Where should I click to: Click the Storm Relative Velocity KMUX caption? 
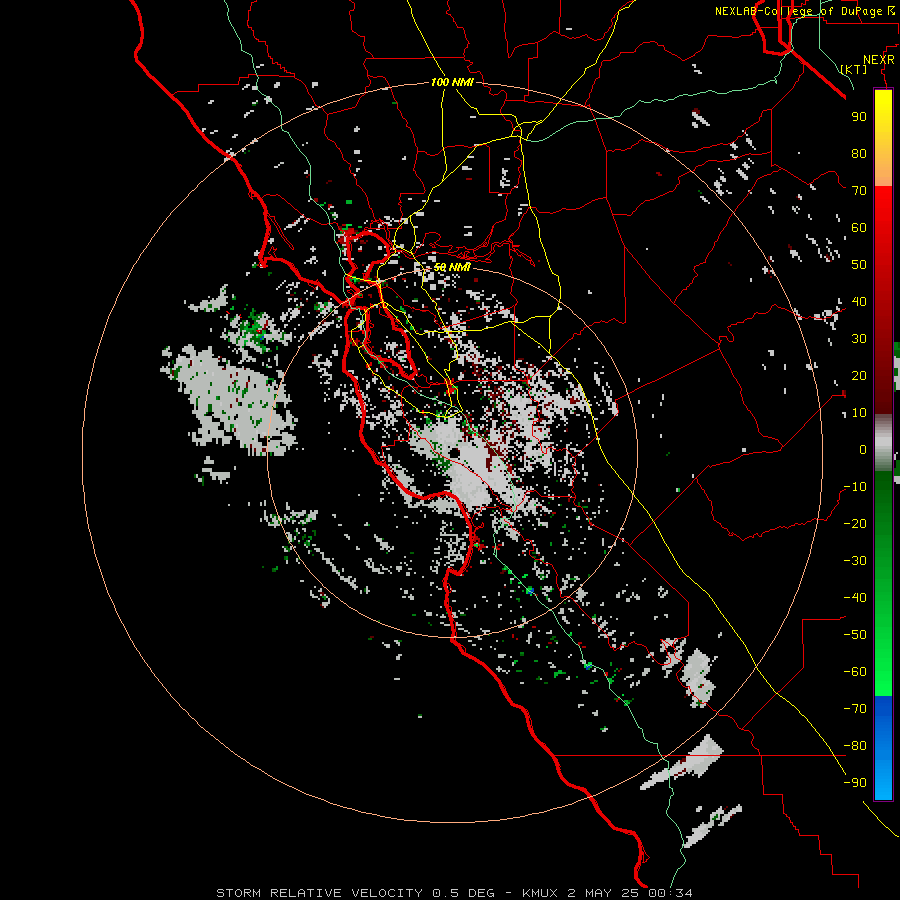[x=454, y=893]
